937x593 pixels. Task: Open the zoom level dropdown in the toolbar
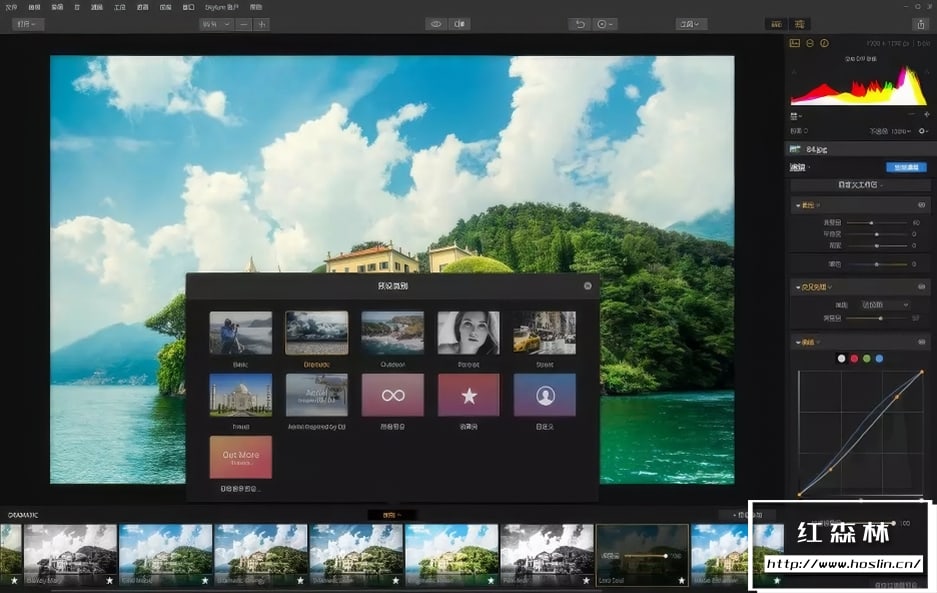[x=216, y=24]
